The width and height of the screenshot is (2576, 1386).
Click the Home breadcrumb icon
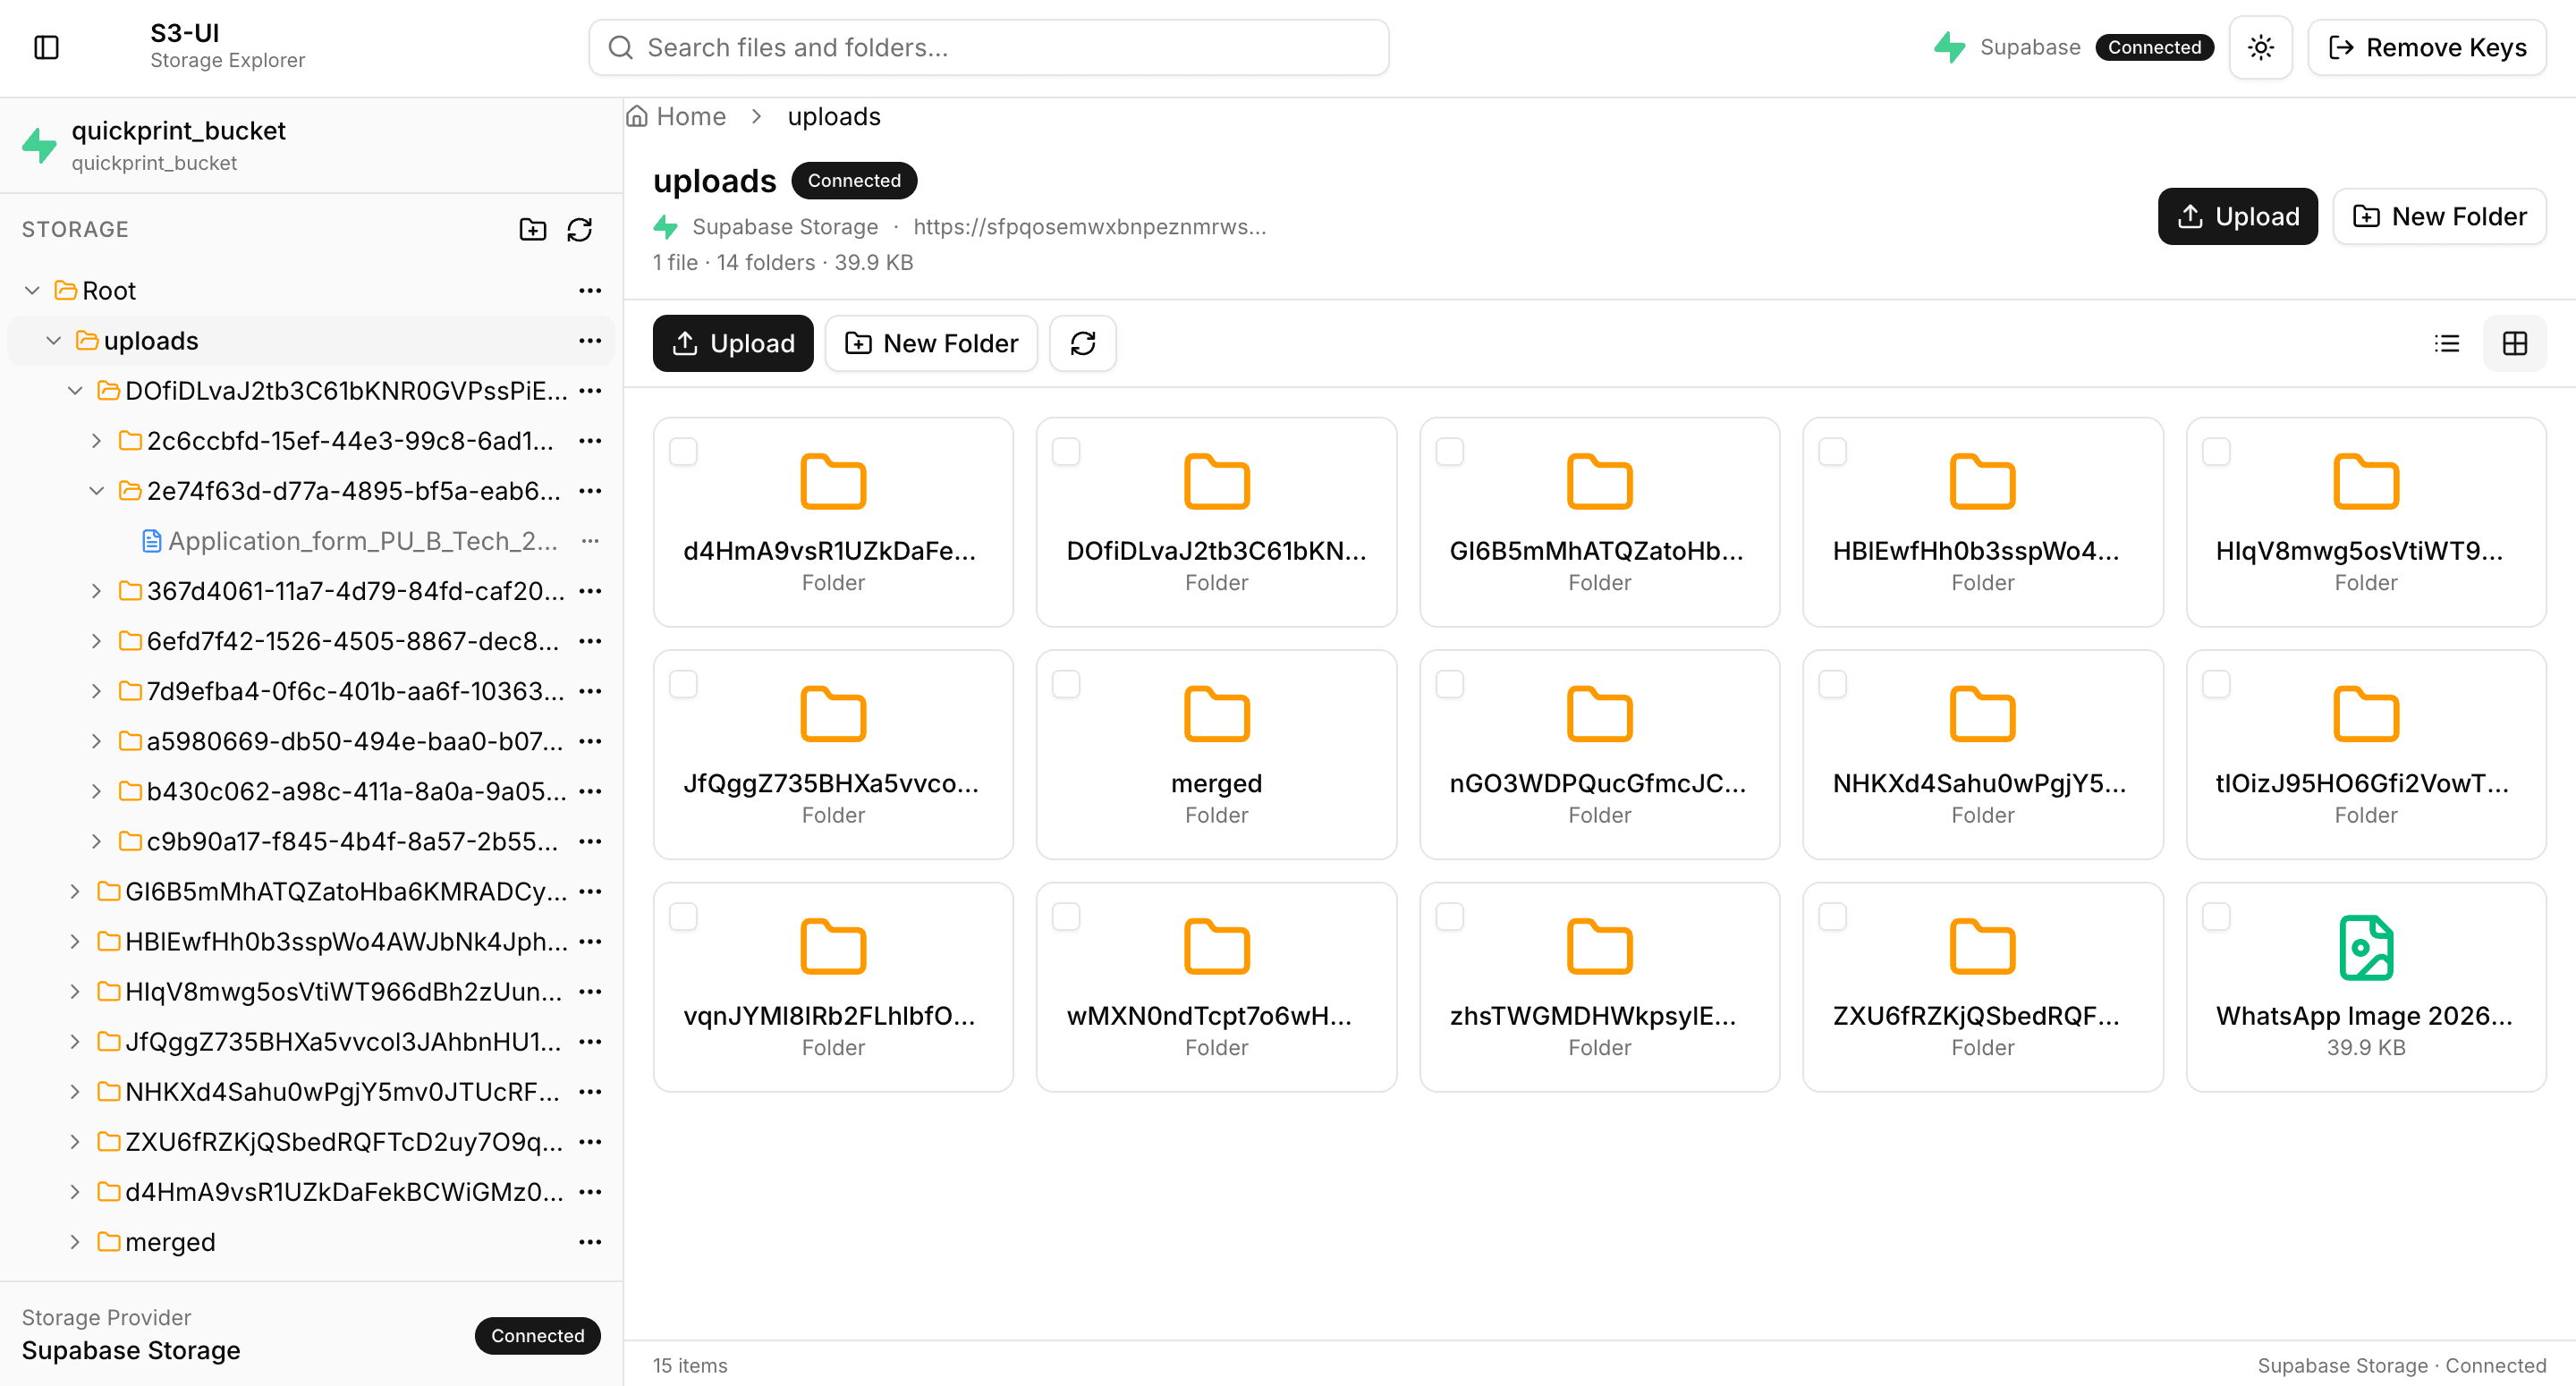tap(637, 116)
